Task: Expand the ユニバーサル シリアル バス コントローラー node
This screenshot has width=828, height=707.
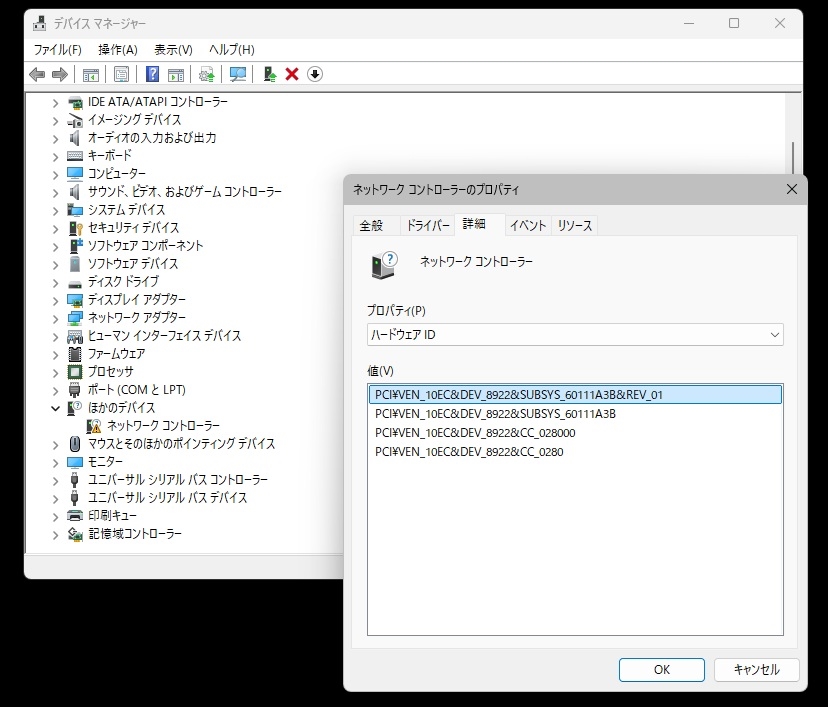Action: tap(55, 480)
